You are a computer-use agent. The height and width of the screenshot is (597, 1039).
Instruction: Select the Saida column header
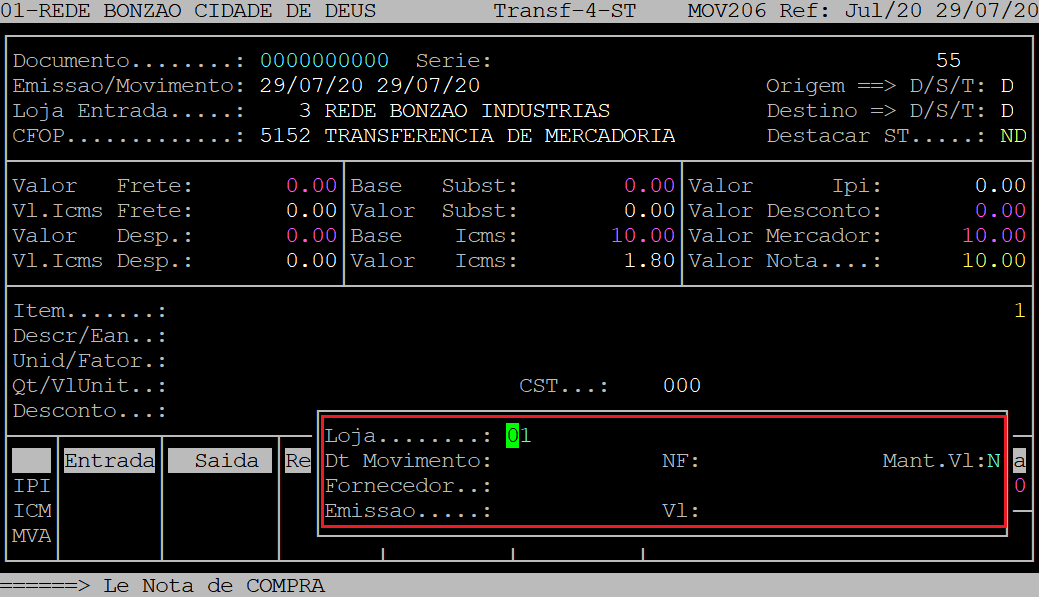click(x=219, y=461)
